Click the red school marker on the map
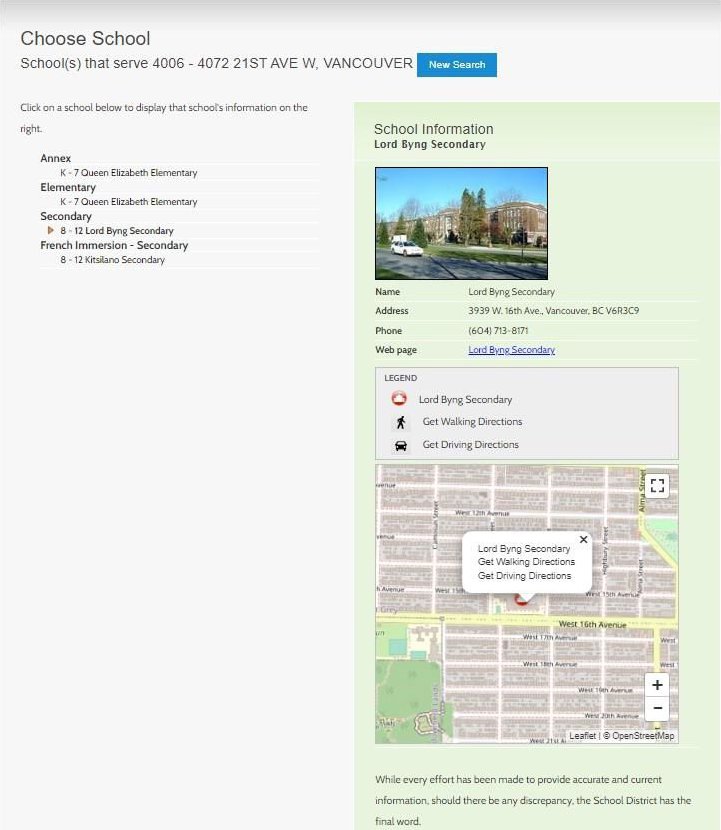Viewport: 721px width, 830px height. click(521, 599)
